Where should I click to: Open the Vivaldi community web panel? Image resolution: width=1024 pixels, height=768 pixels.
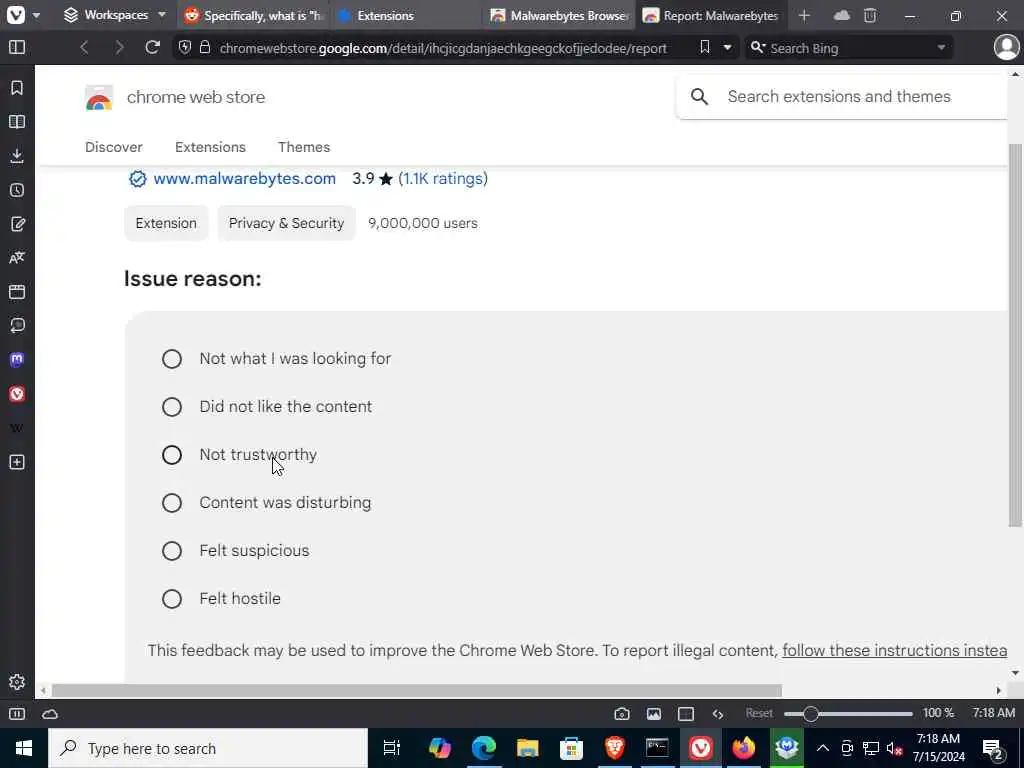point(17,394)
